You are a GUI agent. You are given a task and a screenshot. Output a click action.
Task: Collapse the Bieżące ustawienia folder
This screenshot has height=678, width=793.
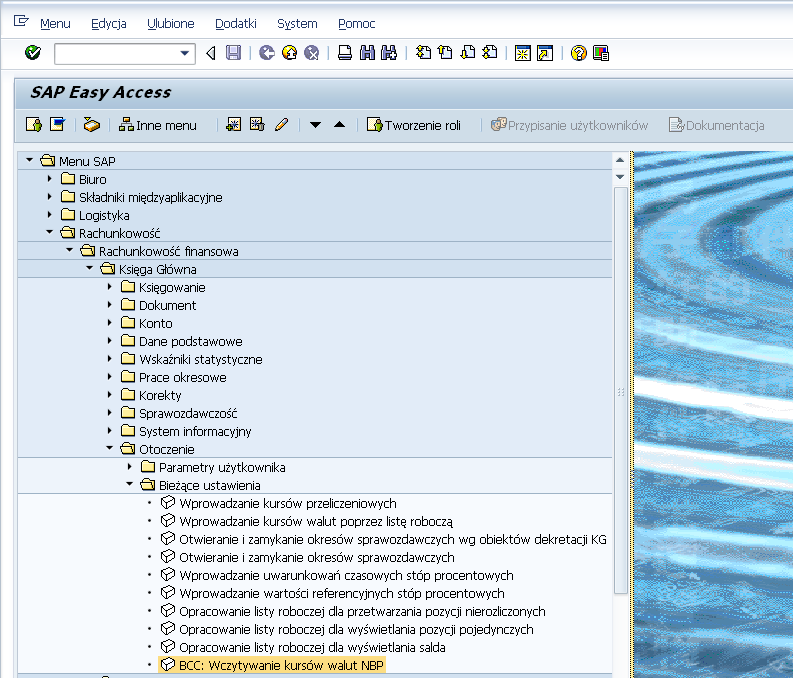(x=129, y=484)
